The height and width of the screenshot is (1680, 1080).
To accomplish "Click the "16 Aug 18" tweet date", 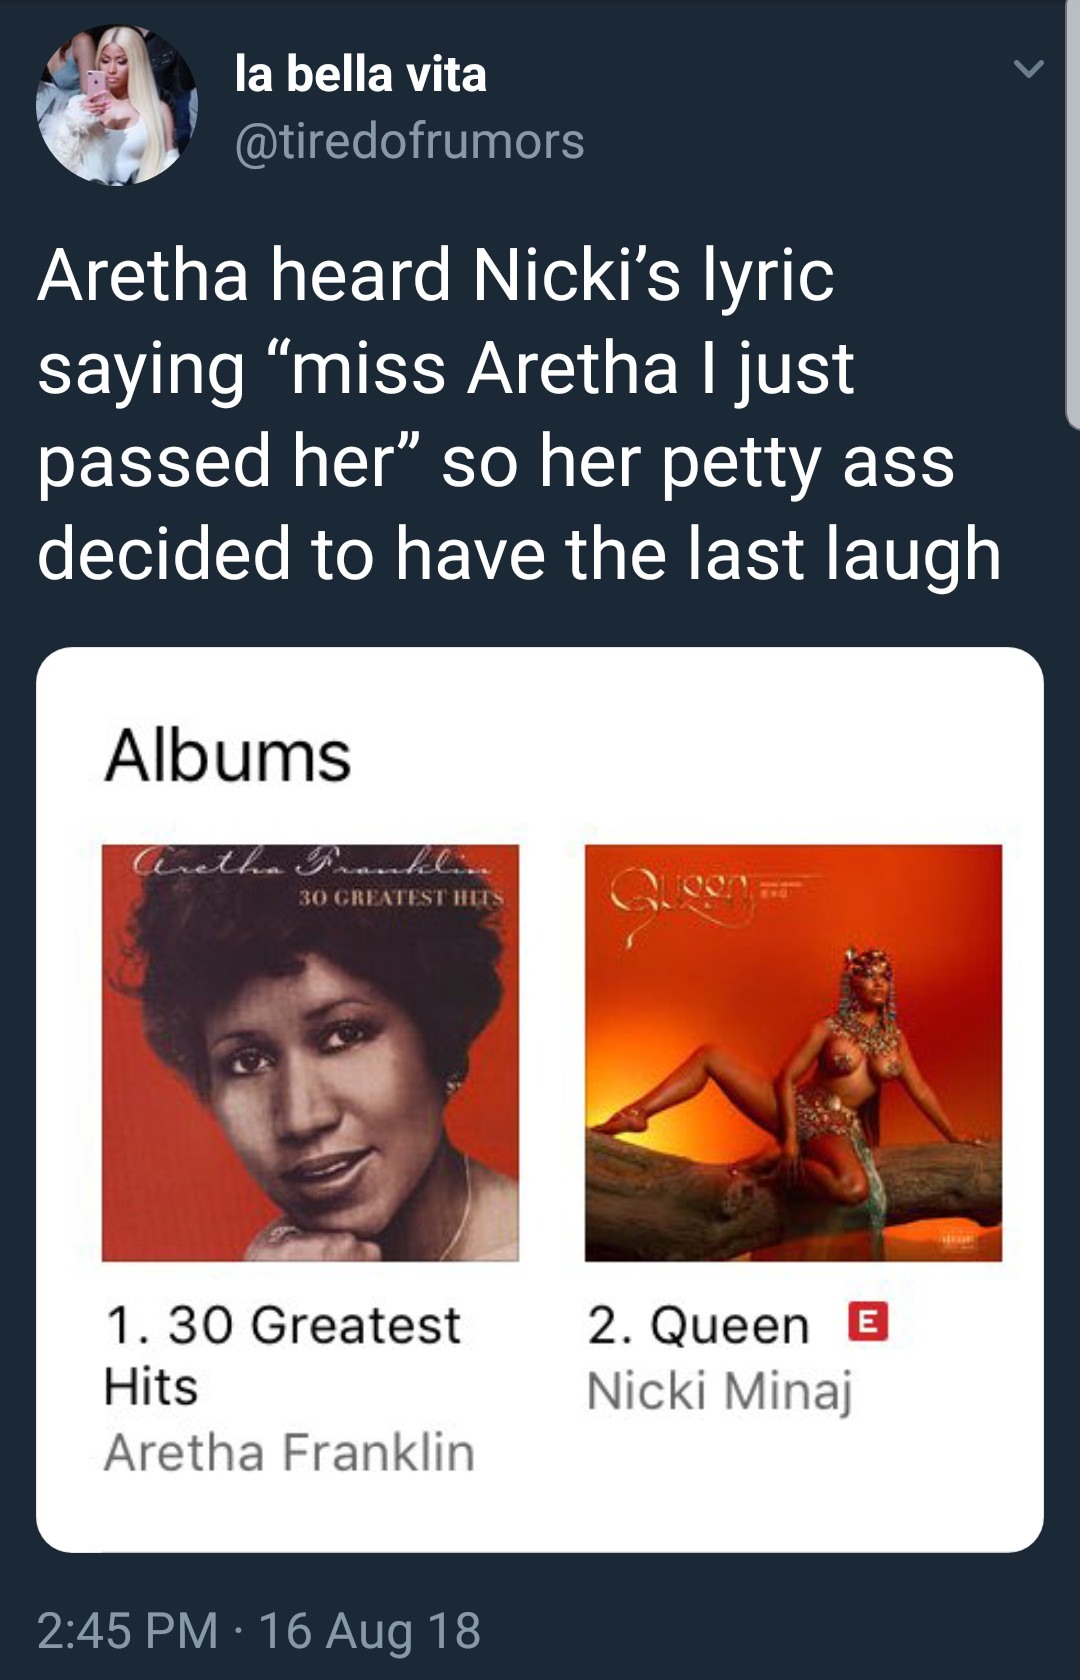I will click(370, 1631).
